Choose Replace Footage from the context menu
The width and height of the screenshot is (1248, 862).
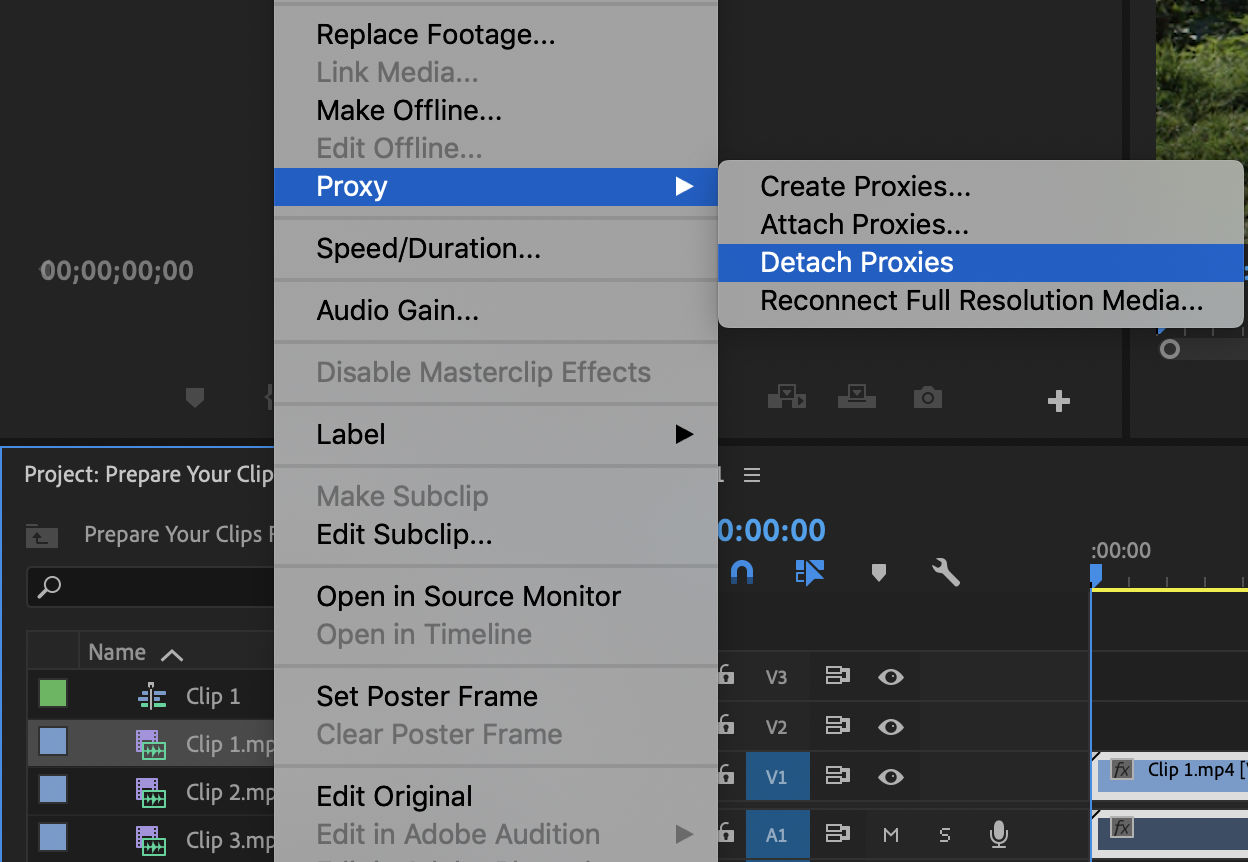(x=435, y=34)
